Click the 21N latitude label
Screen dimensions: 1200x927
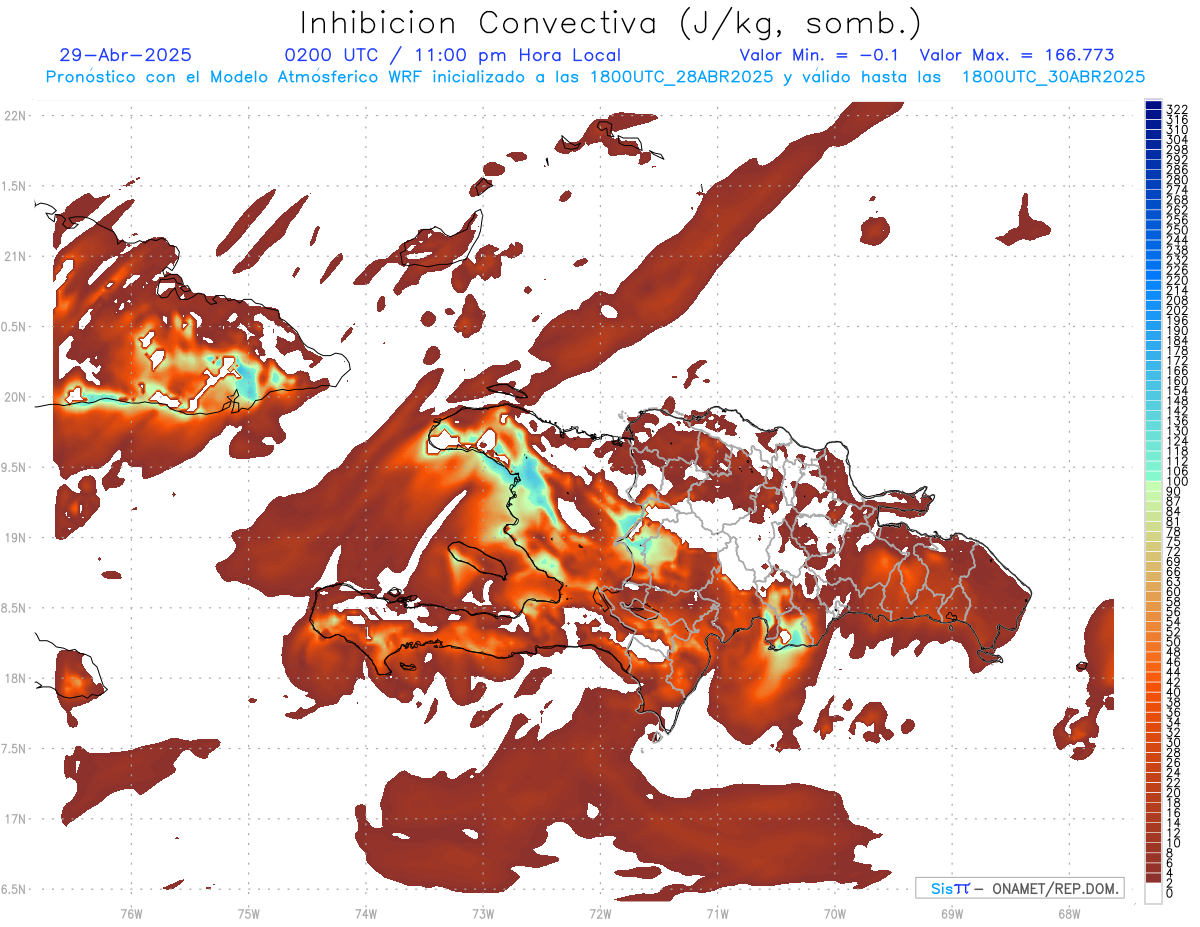click(16, 257)
